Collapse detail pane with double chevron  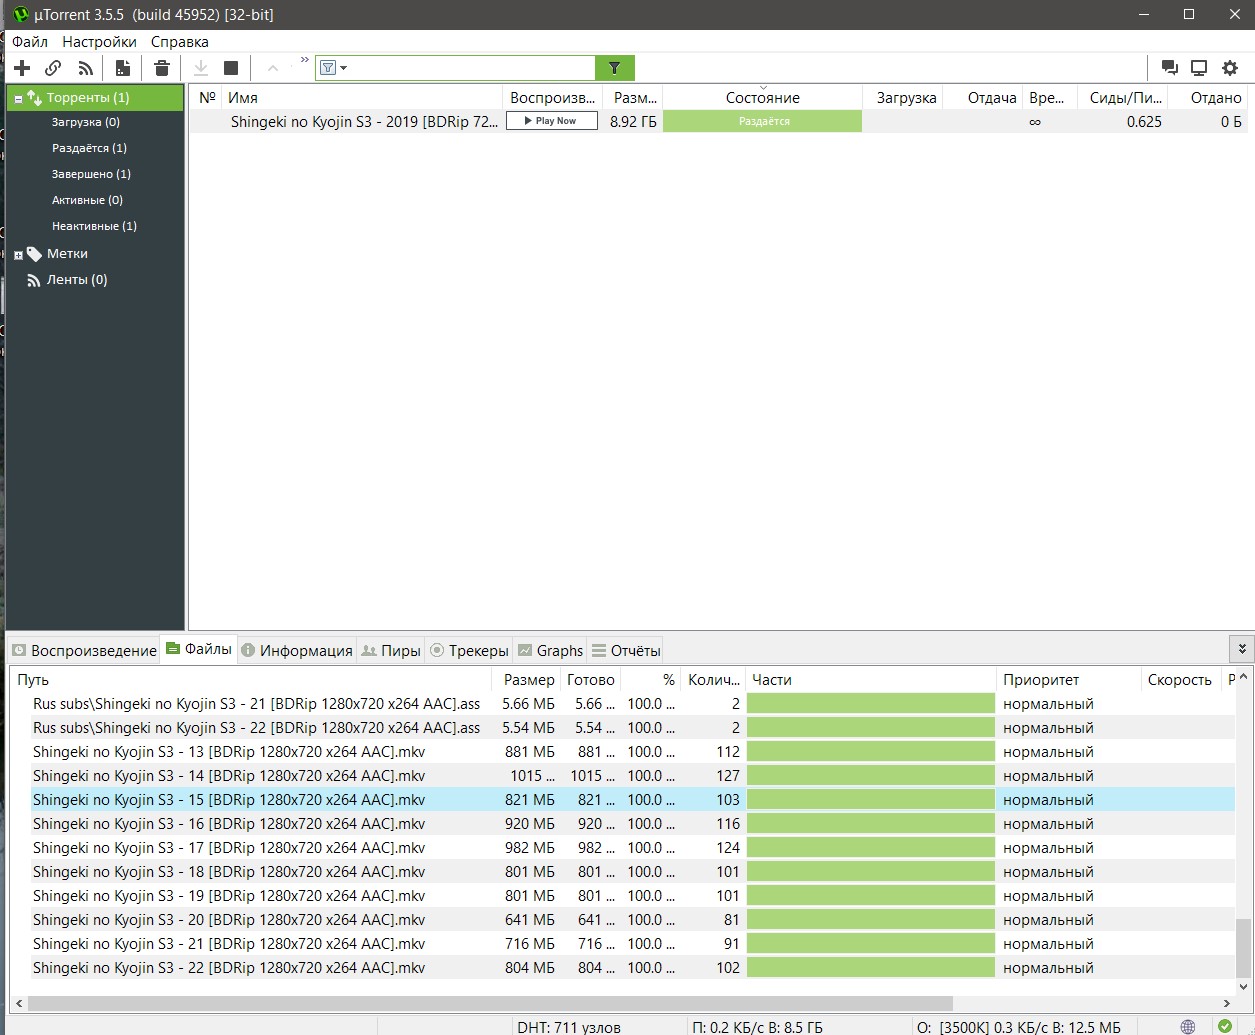point(1241,649)
